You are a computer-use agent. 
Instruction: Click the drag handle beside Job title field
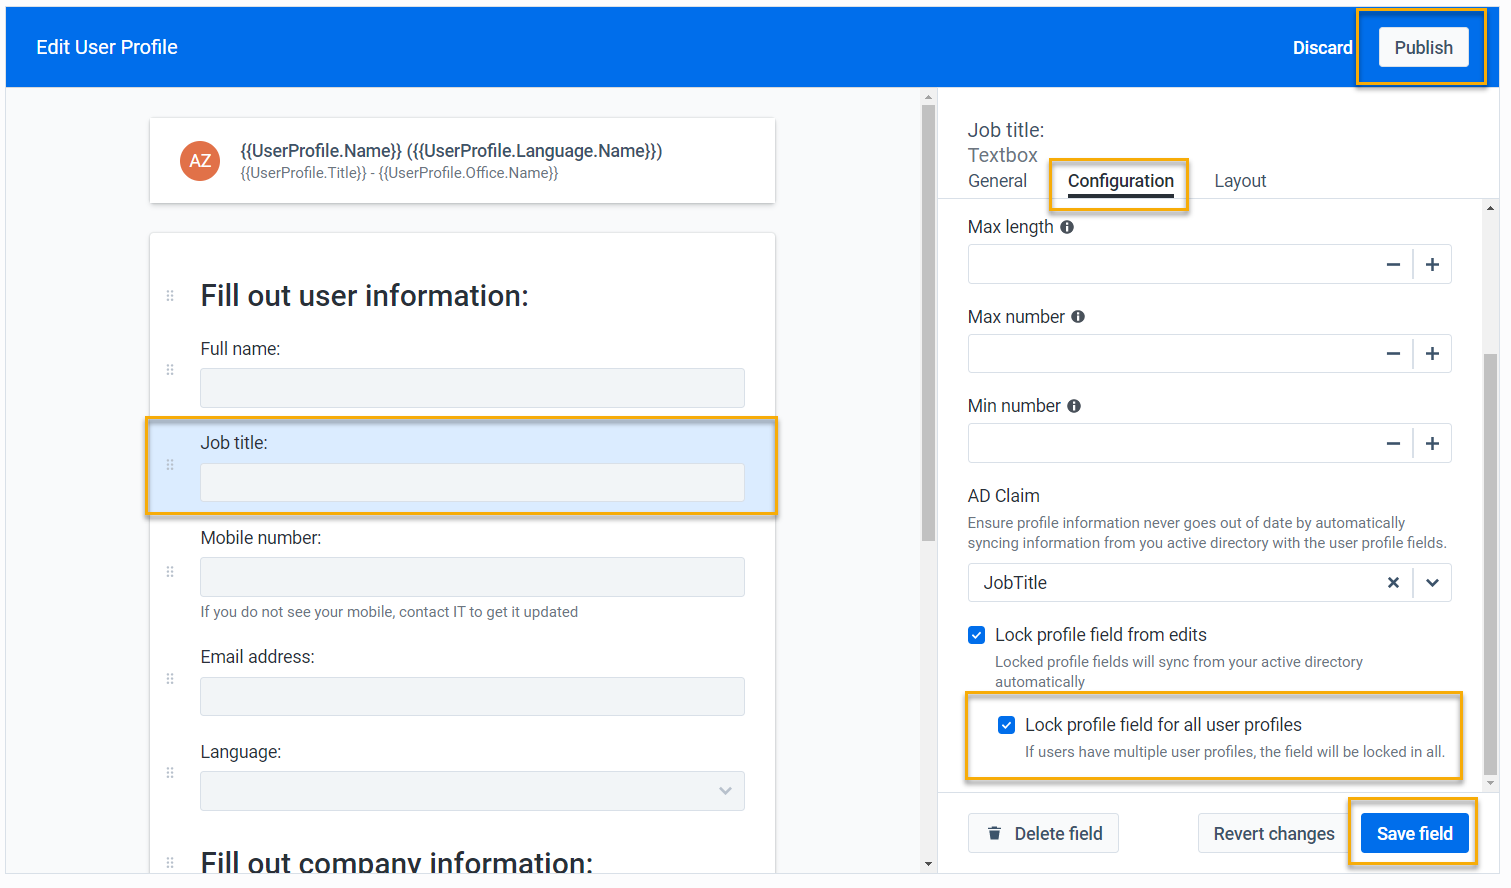170,465
